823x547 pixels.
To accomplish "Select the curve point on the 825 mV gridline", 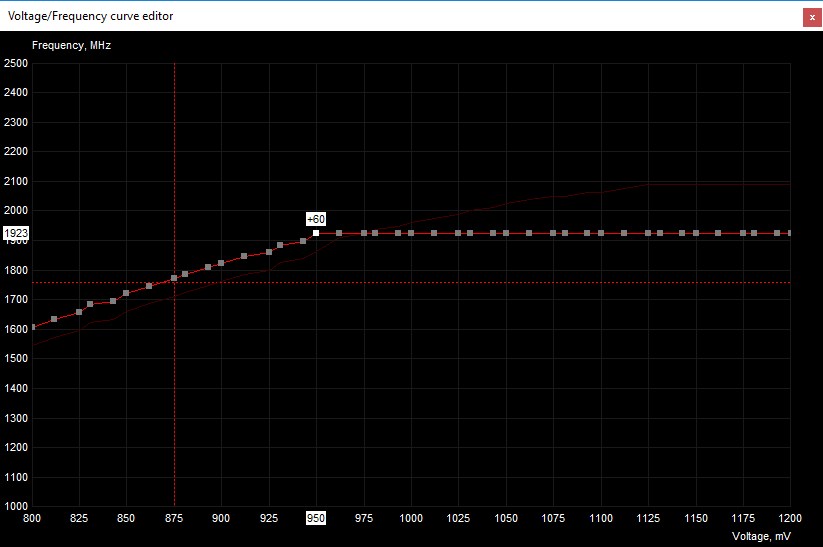I will click(x=79, y=312).
